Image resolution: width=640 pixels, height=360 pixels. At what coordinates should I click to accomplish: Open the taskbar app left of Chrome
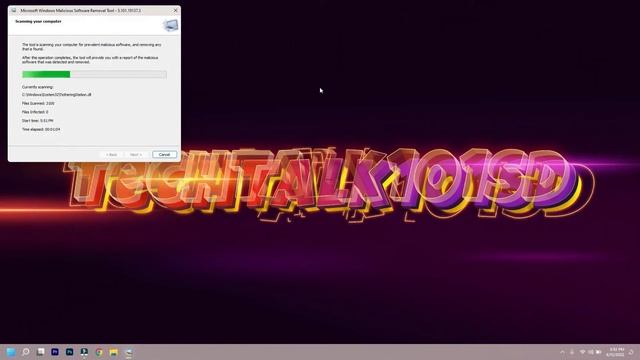(84, 352)
